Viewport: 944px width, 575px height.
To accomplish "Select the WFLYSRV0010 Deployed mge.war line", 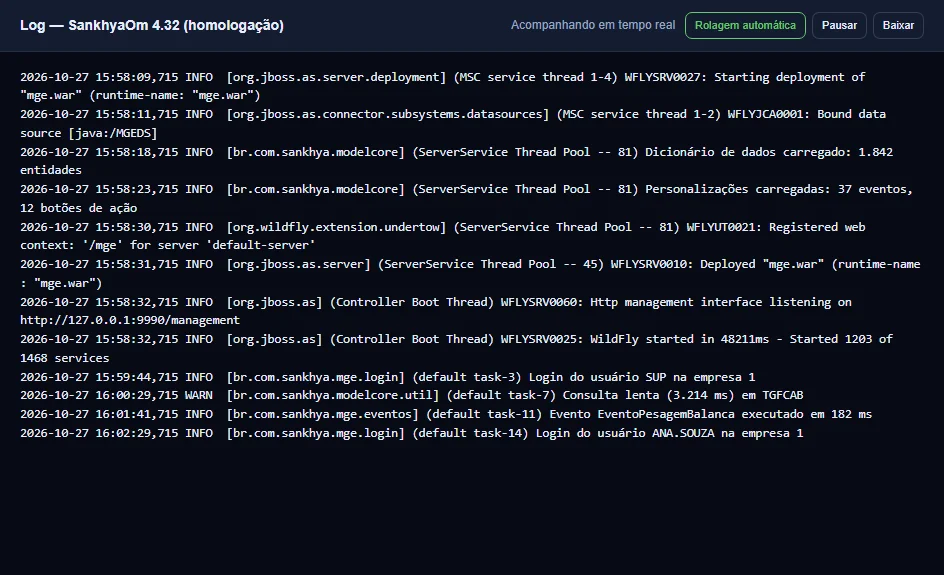I will point(472,273).
